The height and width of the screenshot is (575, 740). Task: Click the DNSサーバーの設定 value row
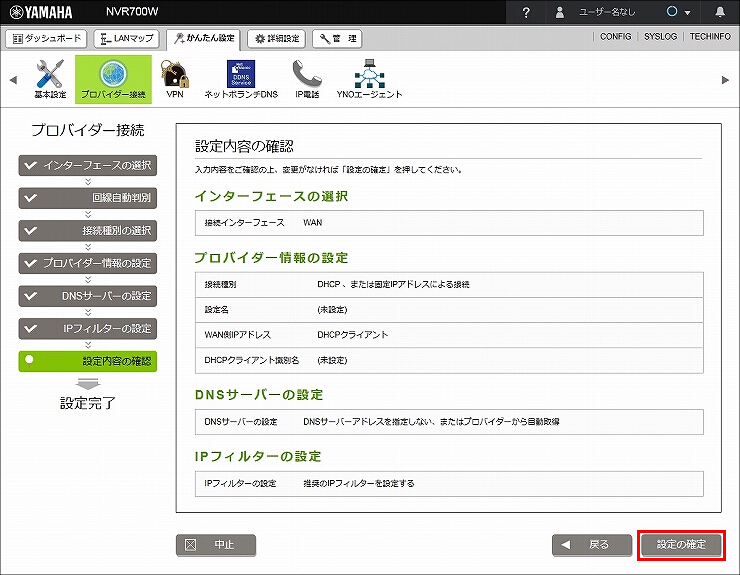click(449, 422)
